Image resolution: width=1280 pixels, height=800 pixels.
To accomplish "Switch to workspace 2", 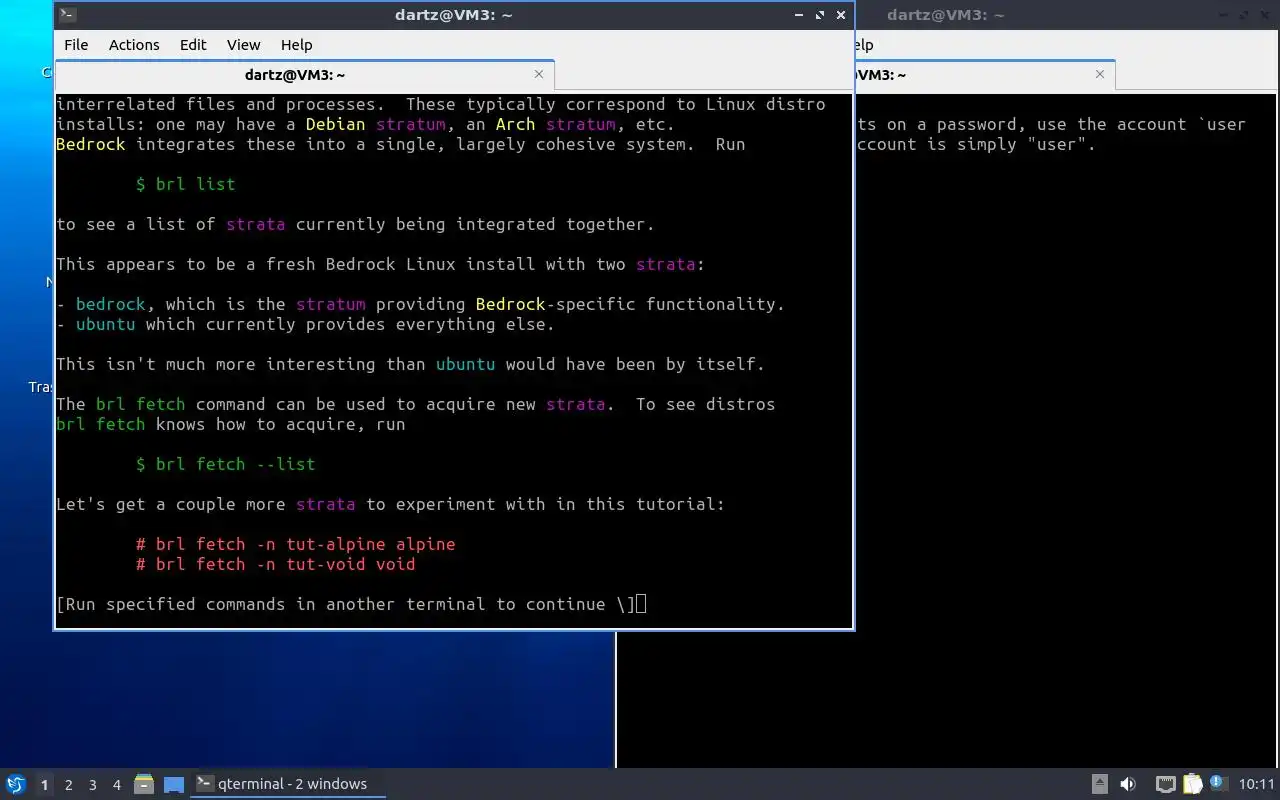I will (68, 785).
